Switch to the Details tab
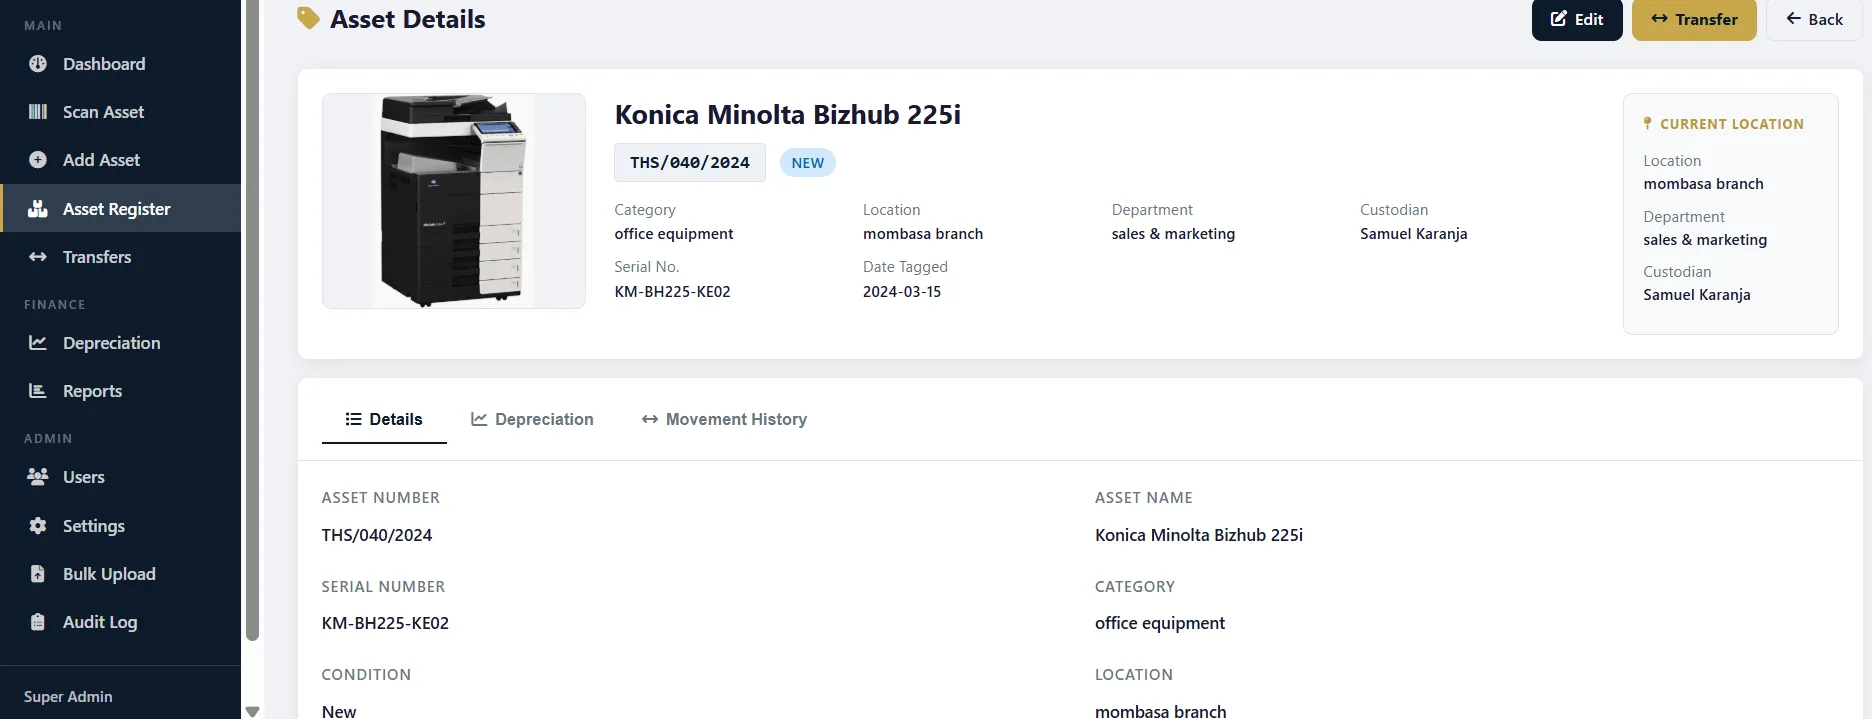This screenshot has height=719, width=1872. pyautogui.click(x=384, y=419)
